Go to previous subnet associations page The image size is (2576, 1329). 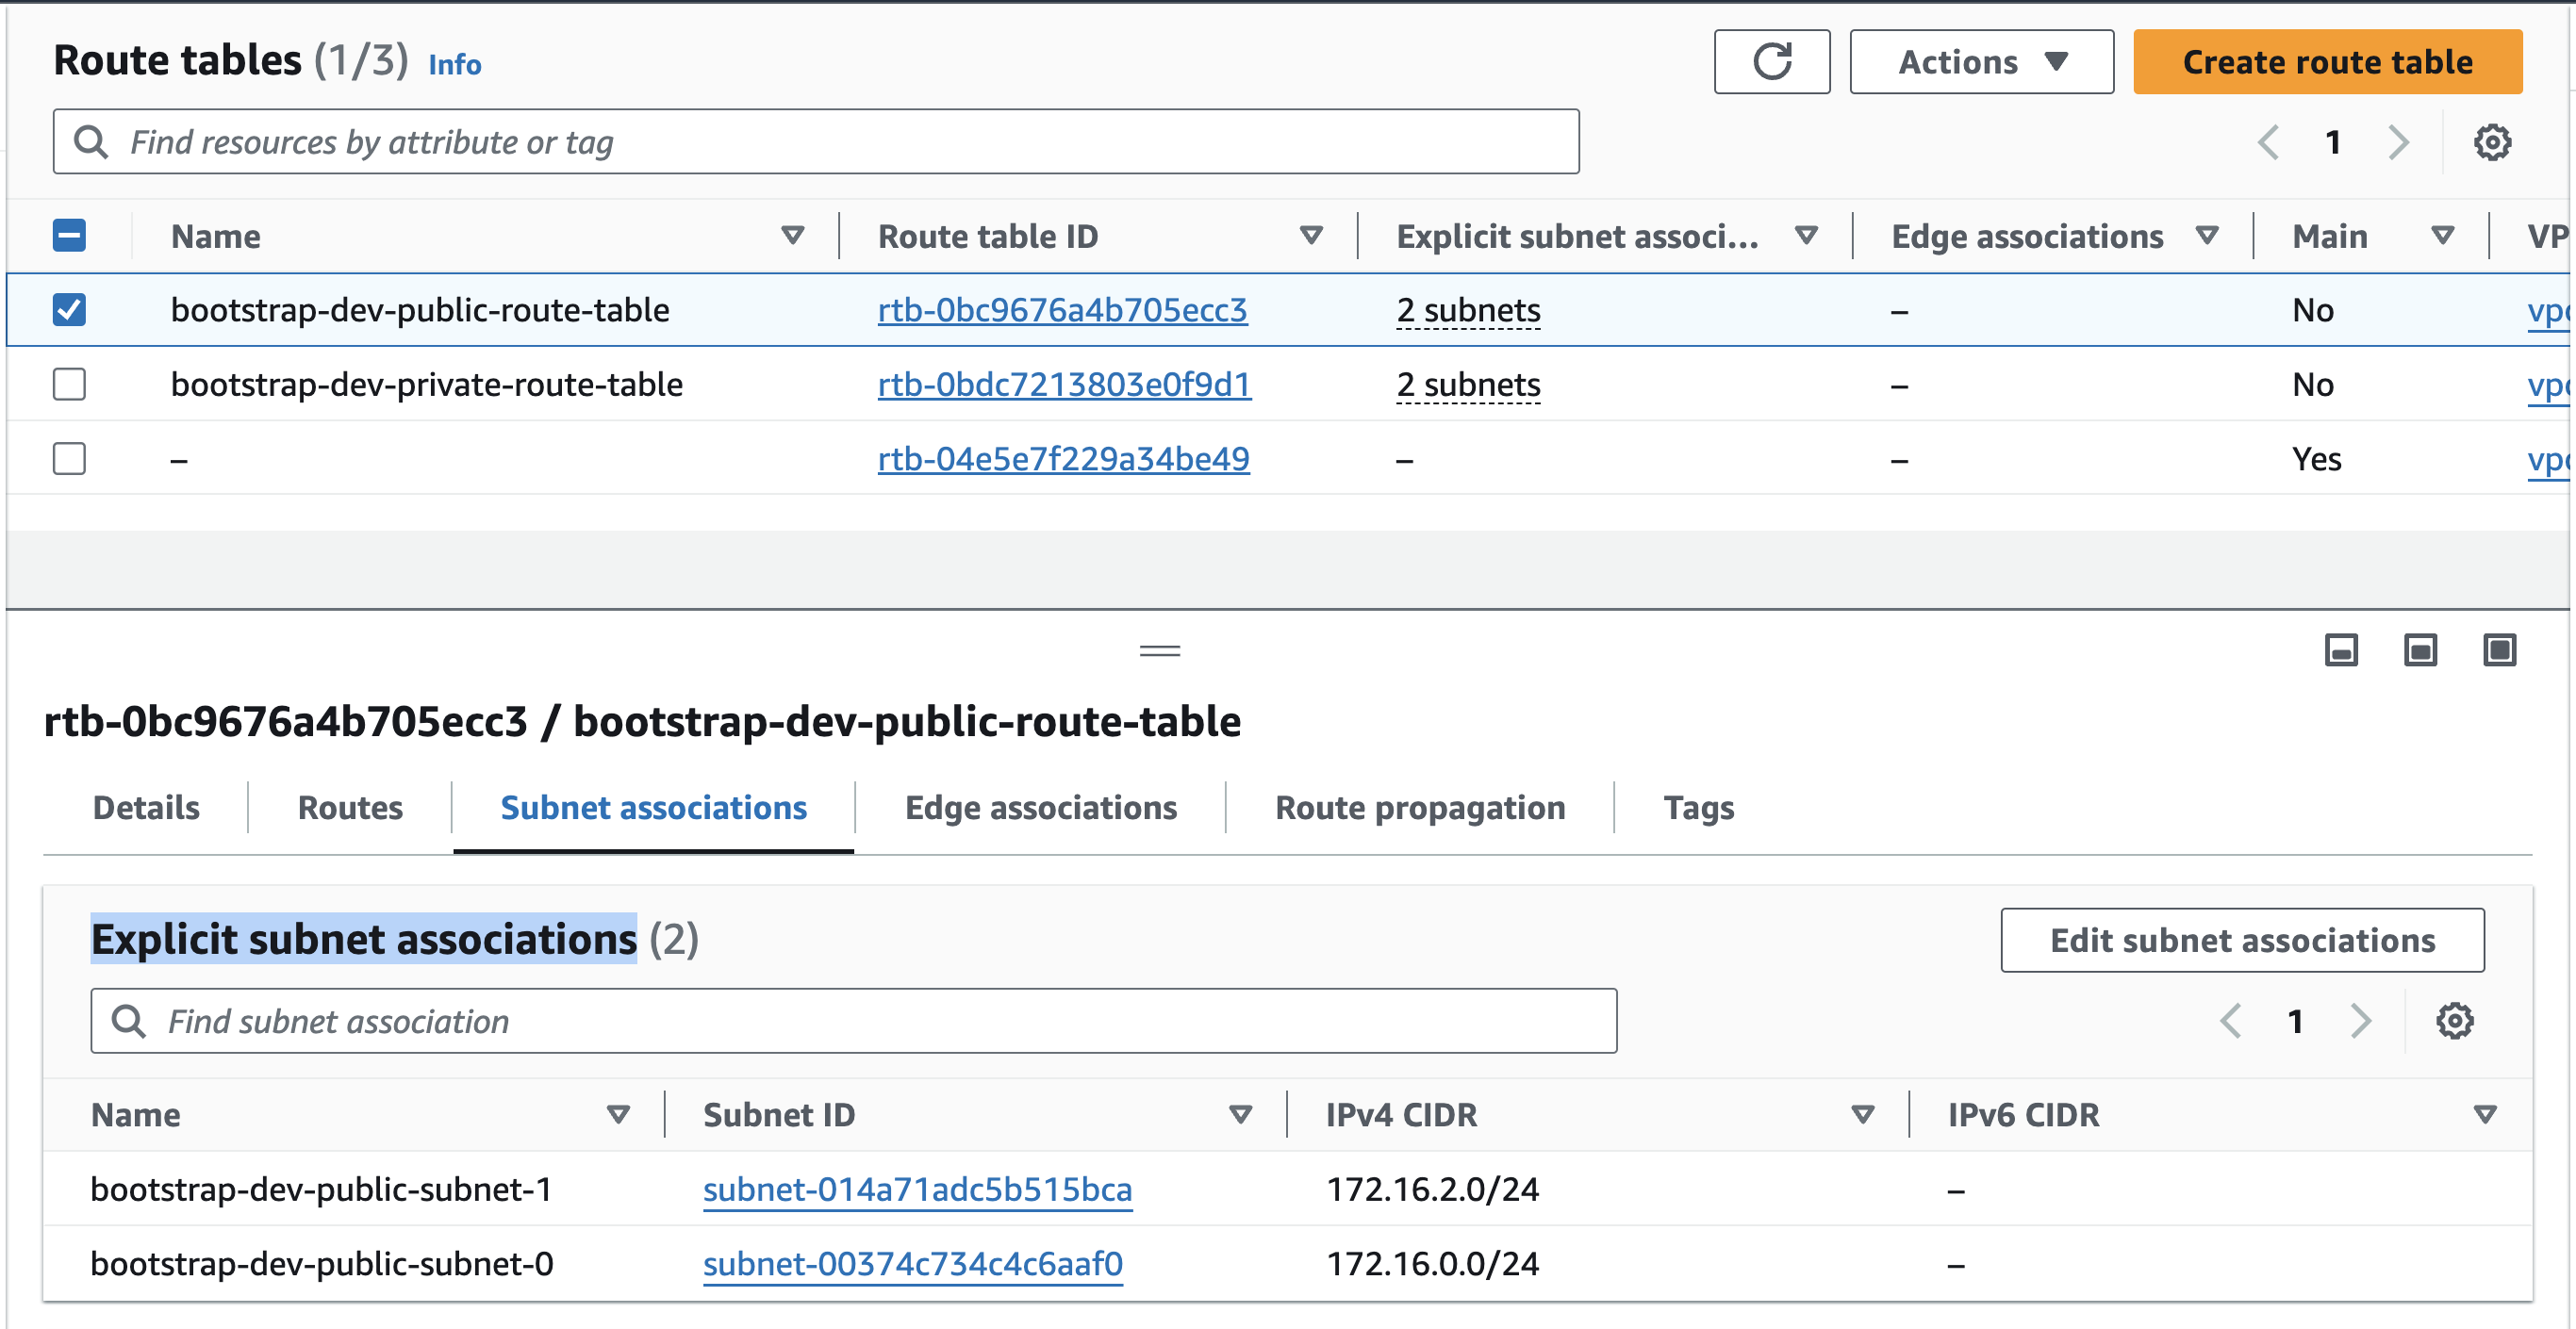coord(2229,1021)
